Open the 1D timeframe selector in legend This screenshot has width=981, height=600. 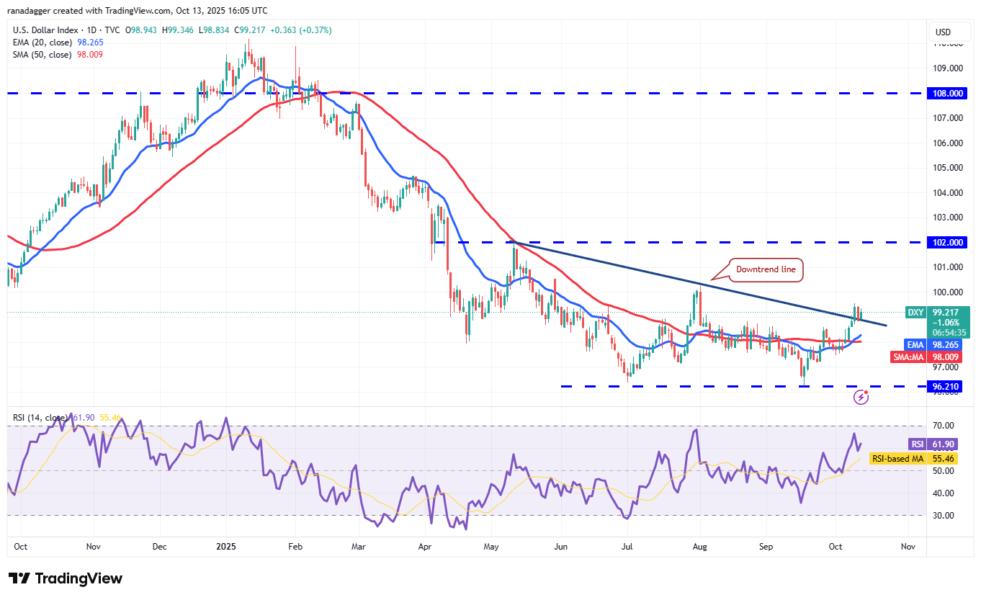click(93, 30)
